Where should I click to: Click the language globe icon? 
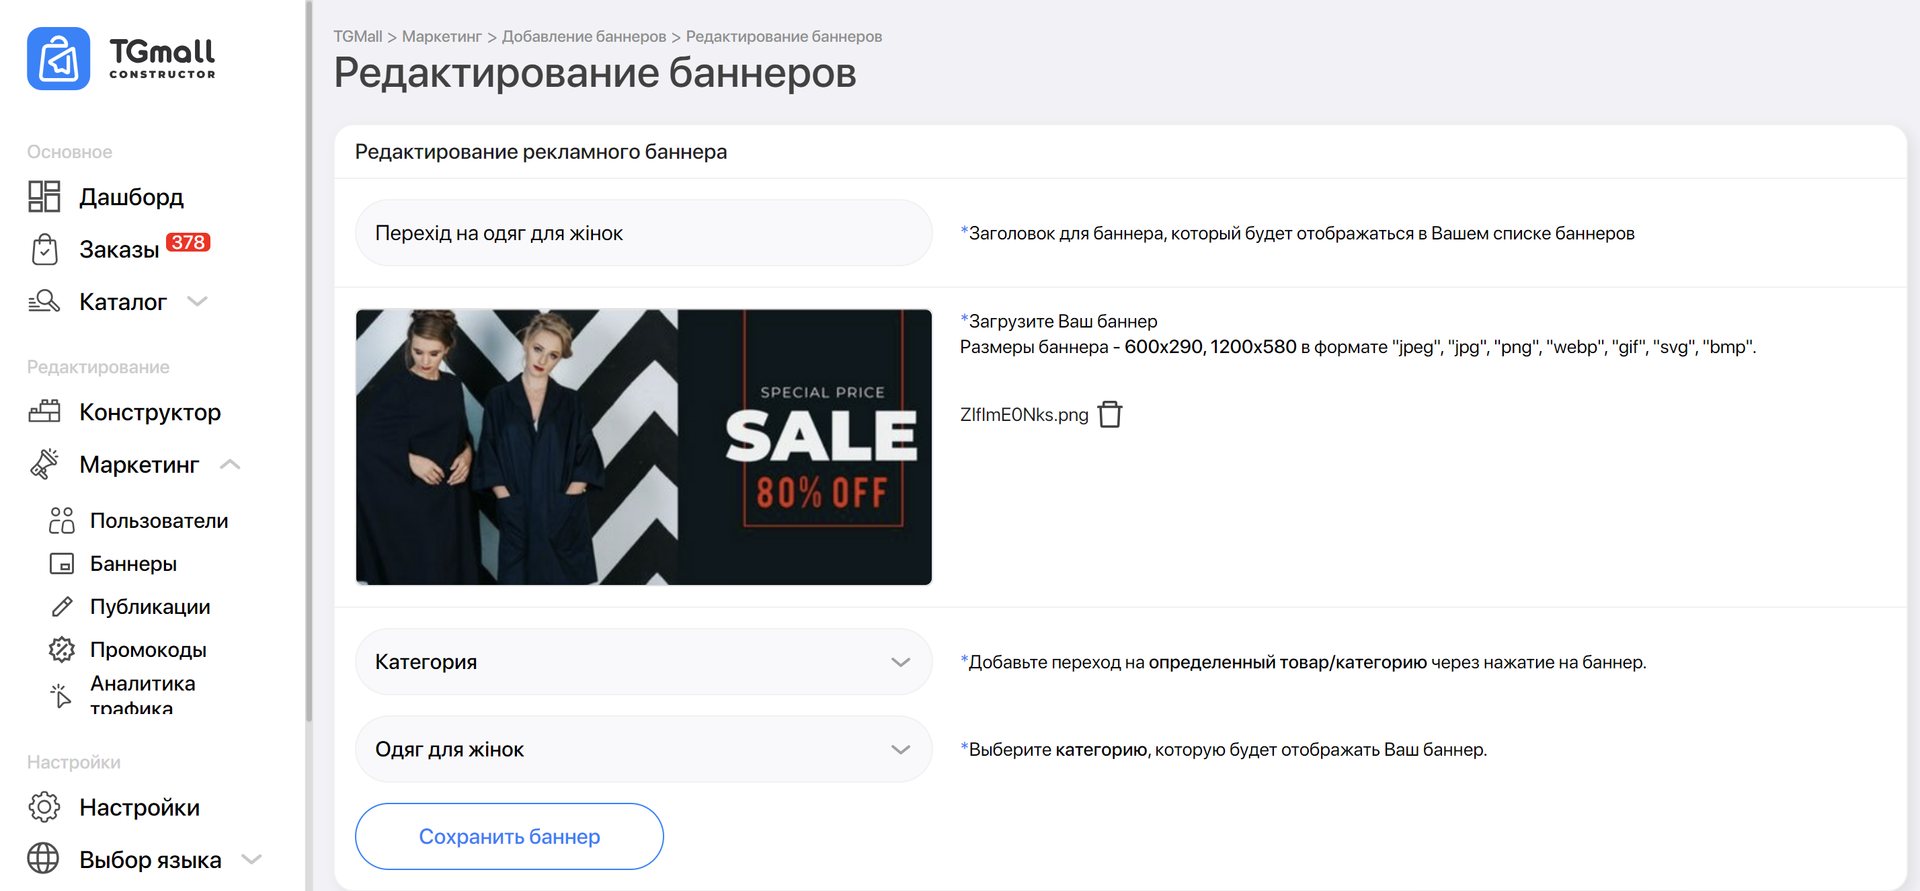tap(44, 859)
